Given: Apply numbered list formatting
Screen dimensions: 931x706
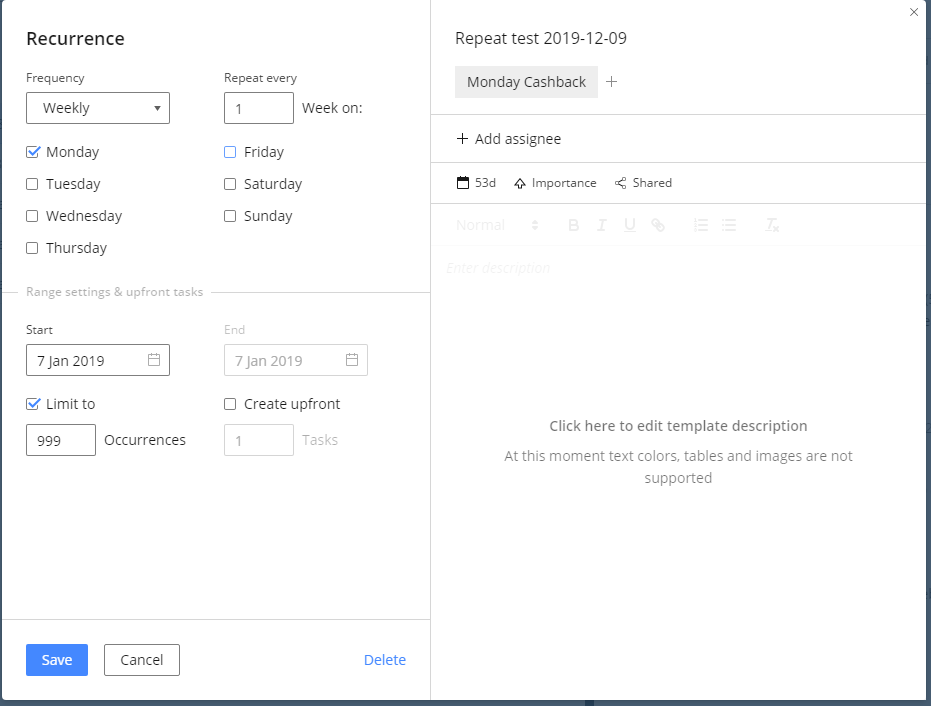Looking at the screenshot, I should pos(701,225).
